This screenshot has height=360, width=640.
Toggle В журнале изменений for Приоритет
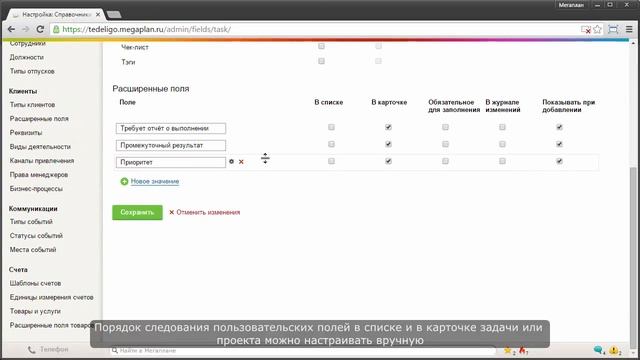[x=502, y=161]
